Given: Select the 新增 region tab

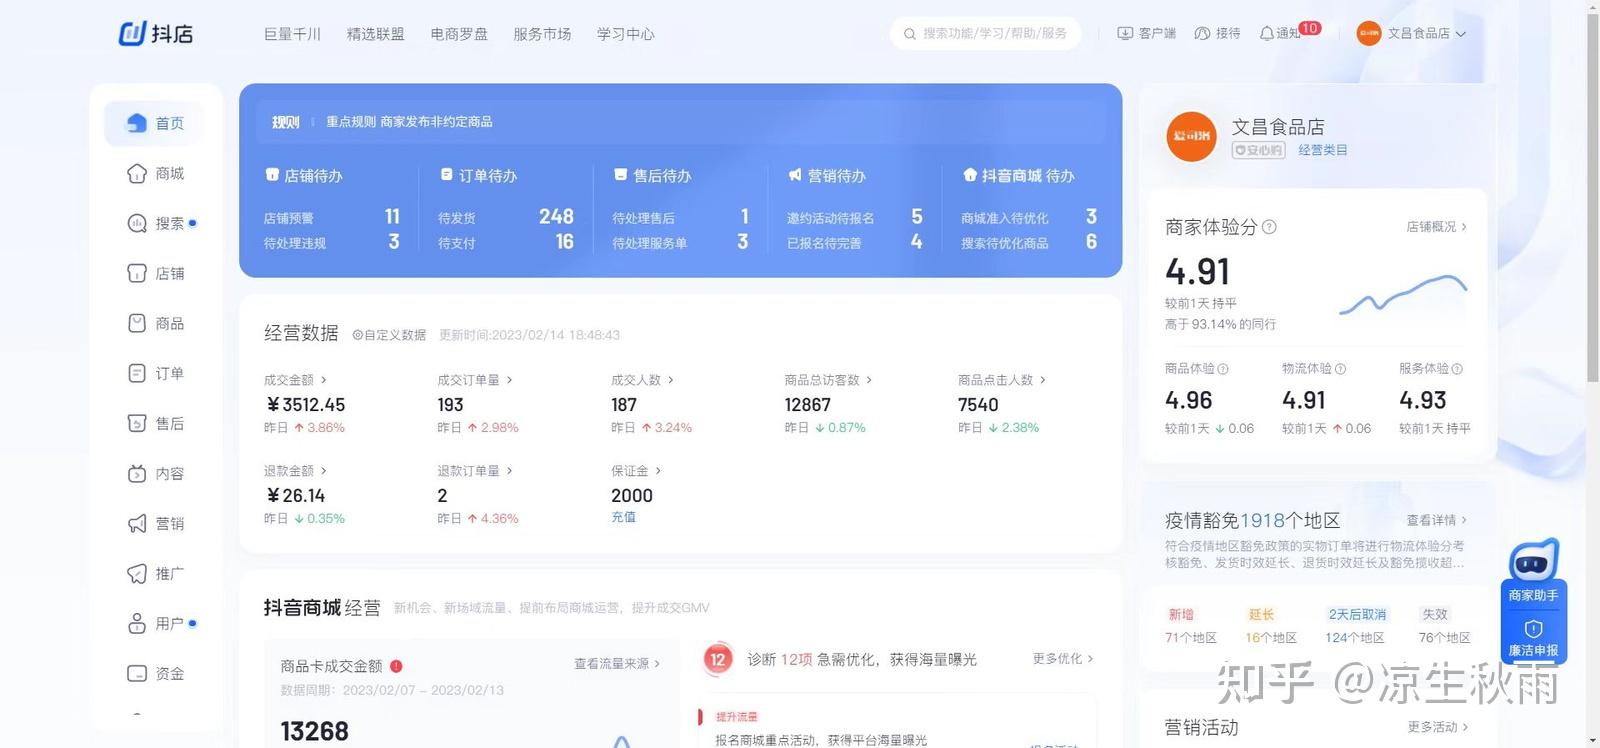Looking at the screenshot, I should click(x=1181, y=614).
